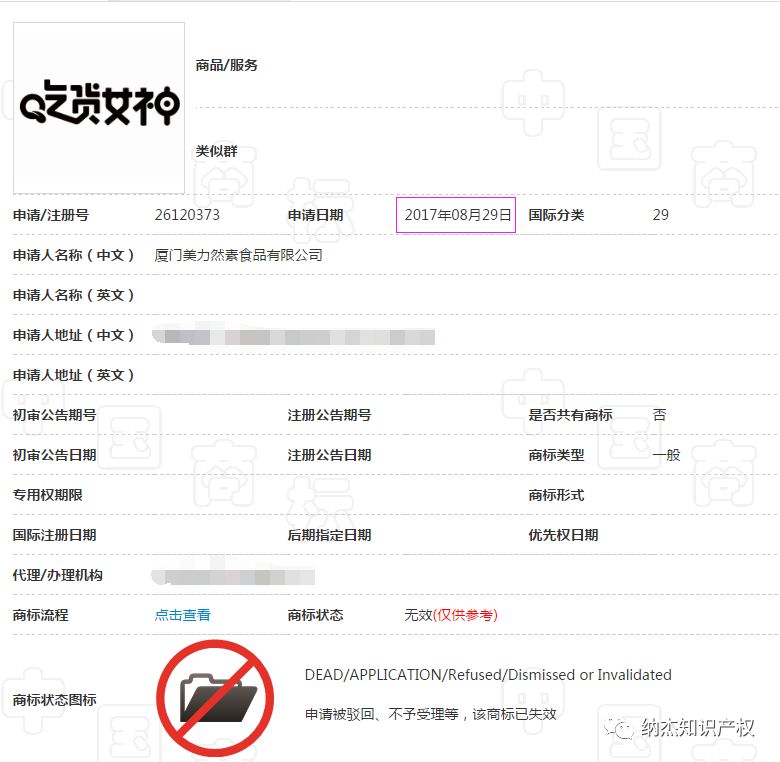Click the 无效(仅供参考) status value
Image resolution: width=780 pixels, height=762 pixels.
[451, 615]
